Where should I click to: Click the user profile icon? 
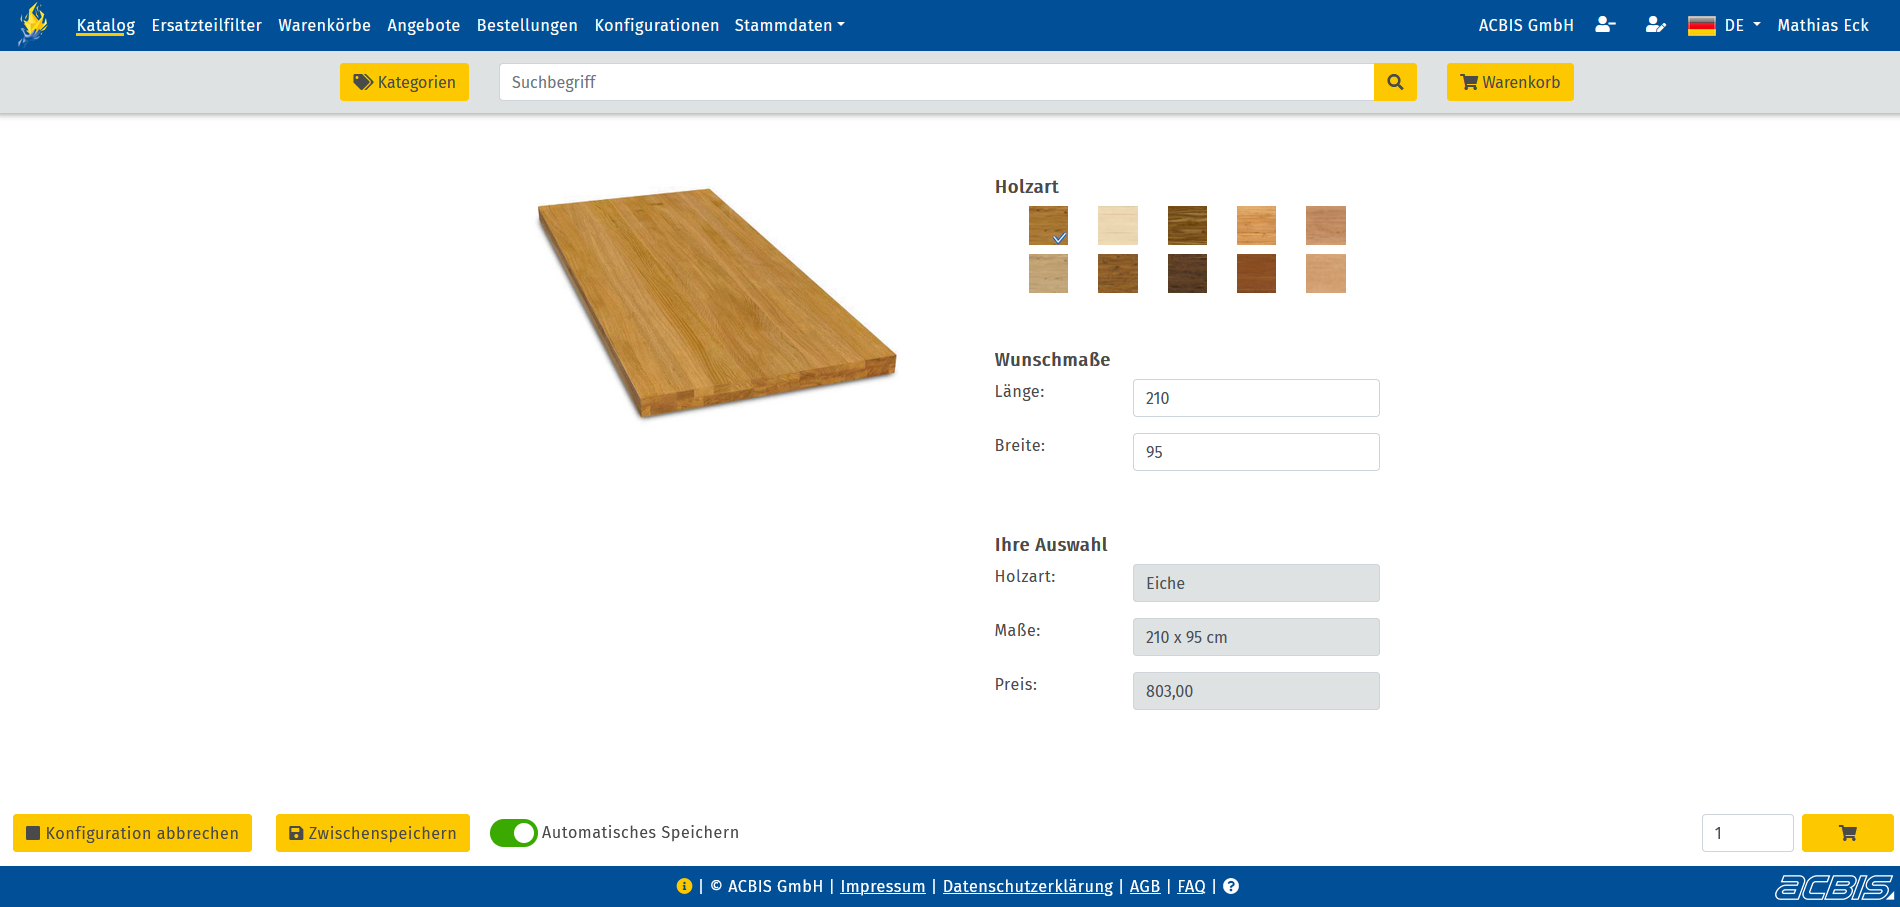point(1605,25)
